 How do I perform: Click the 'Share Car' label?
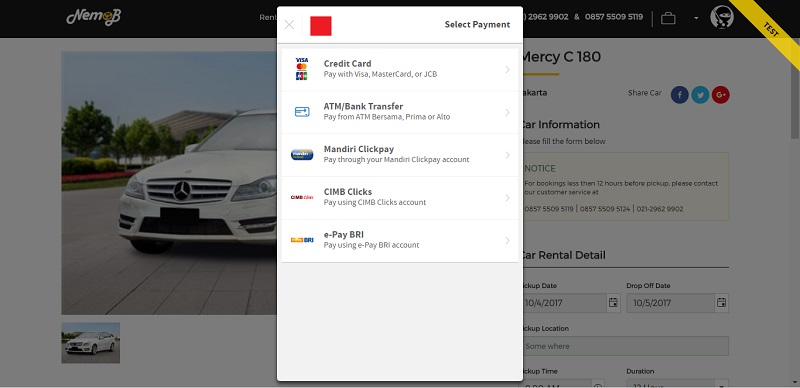(x=644, y=93)
